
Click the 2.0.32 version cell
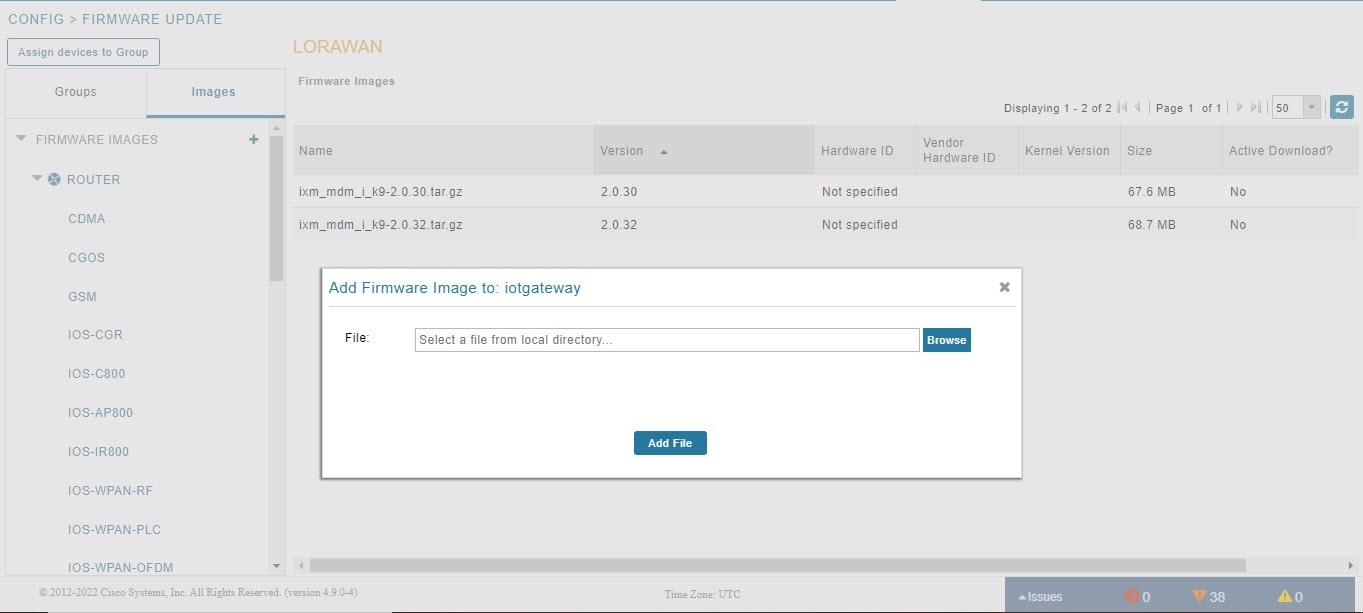tap(619, 225)
